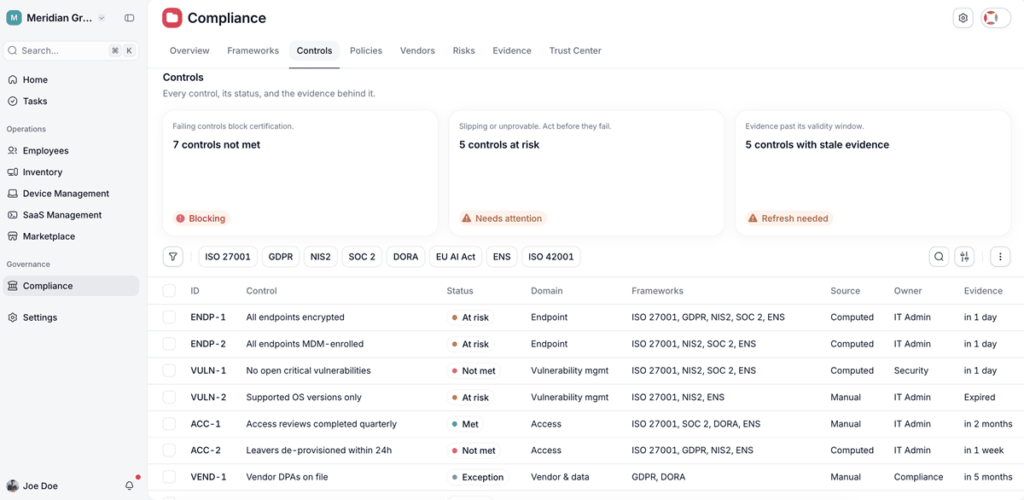This screenshot has width=1024, height=500.
Task: Switch to the Evidence tab
Action: [x=512, y=50]
